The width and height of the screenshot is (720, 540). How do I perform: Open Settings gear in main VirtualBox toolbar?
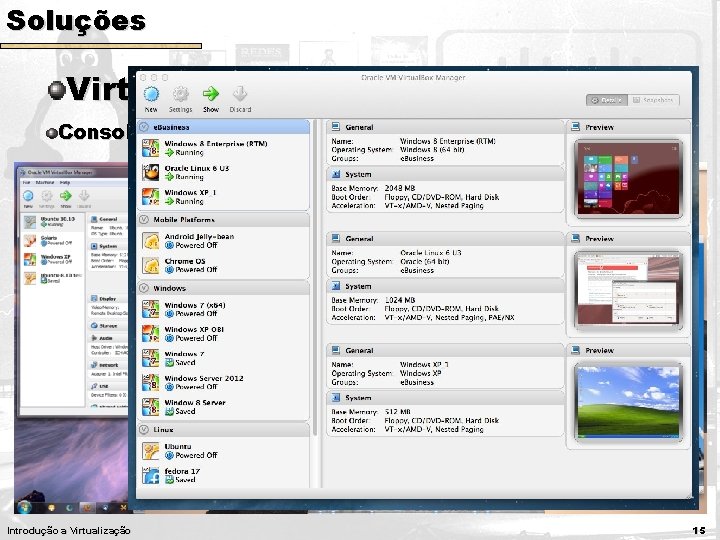click(x=180, y=94)
